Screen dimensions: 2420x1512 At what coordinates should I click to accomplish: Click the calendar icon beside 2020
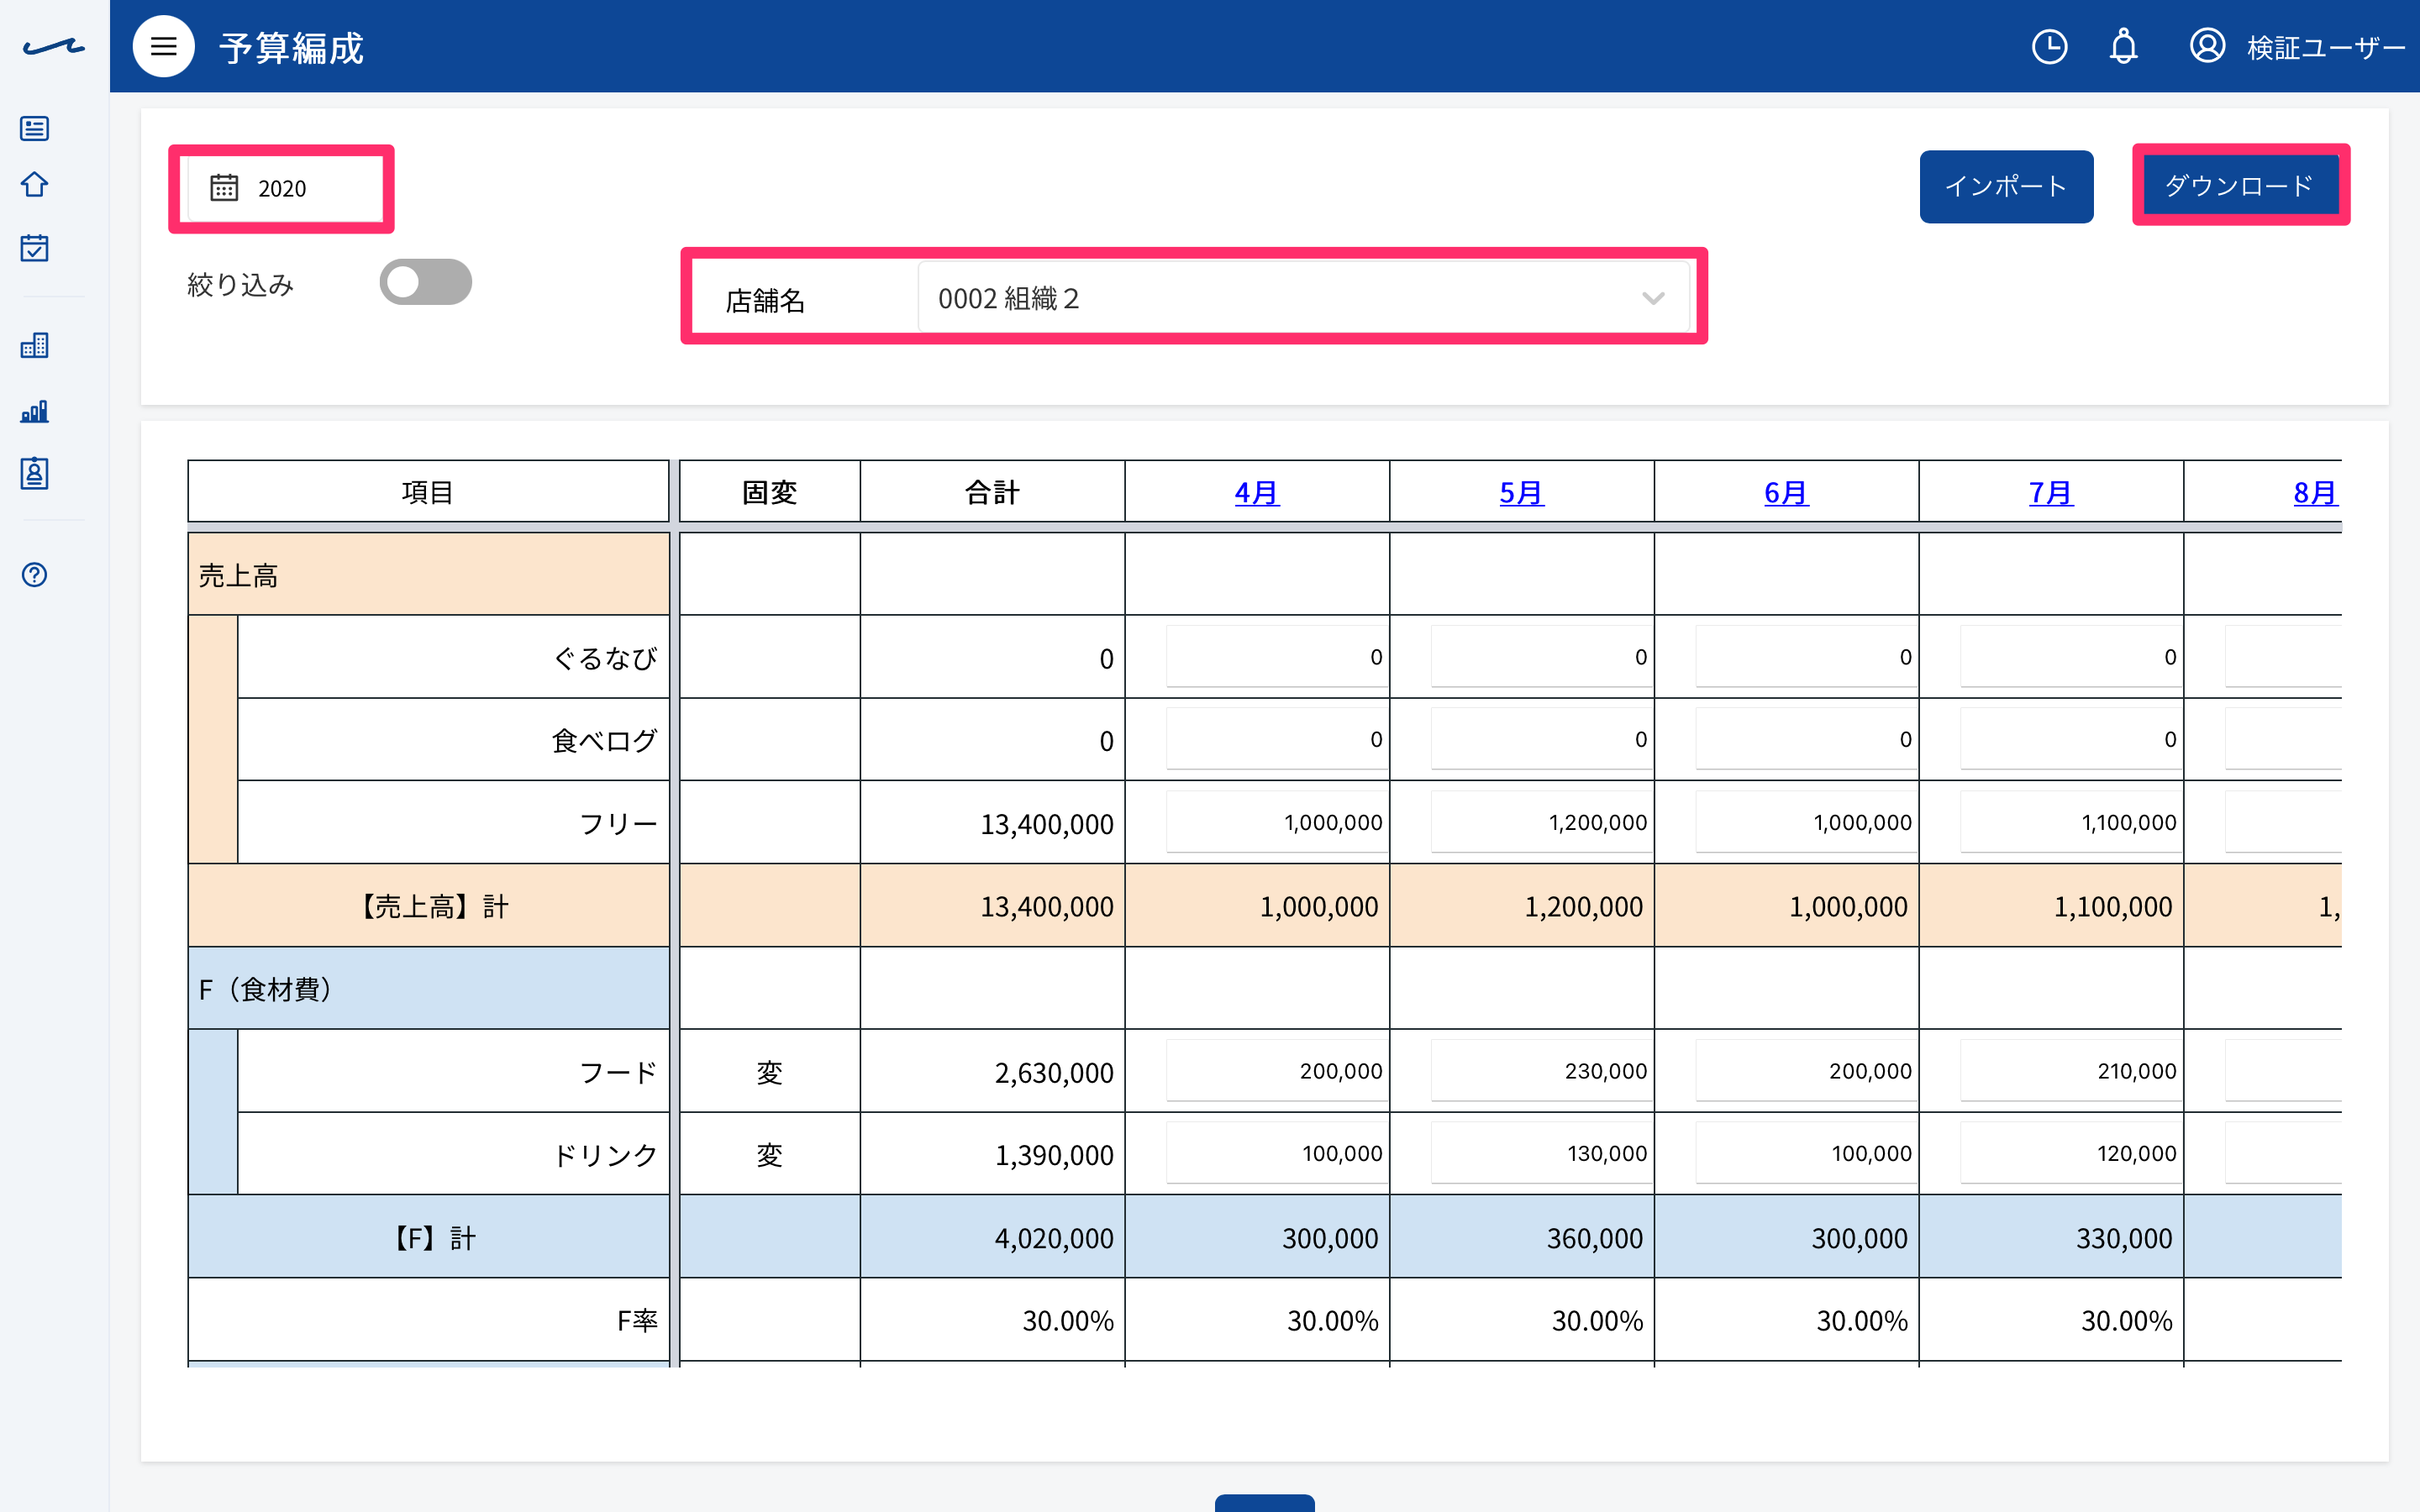coord(224,188)
